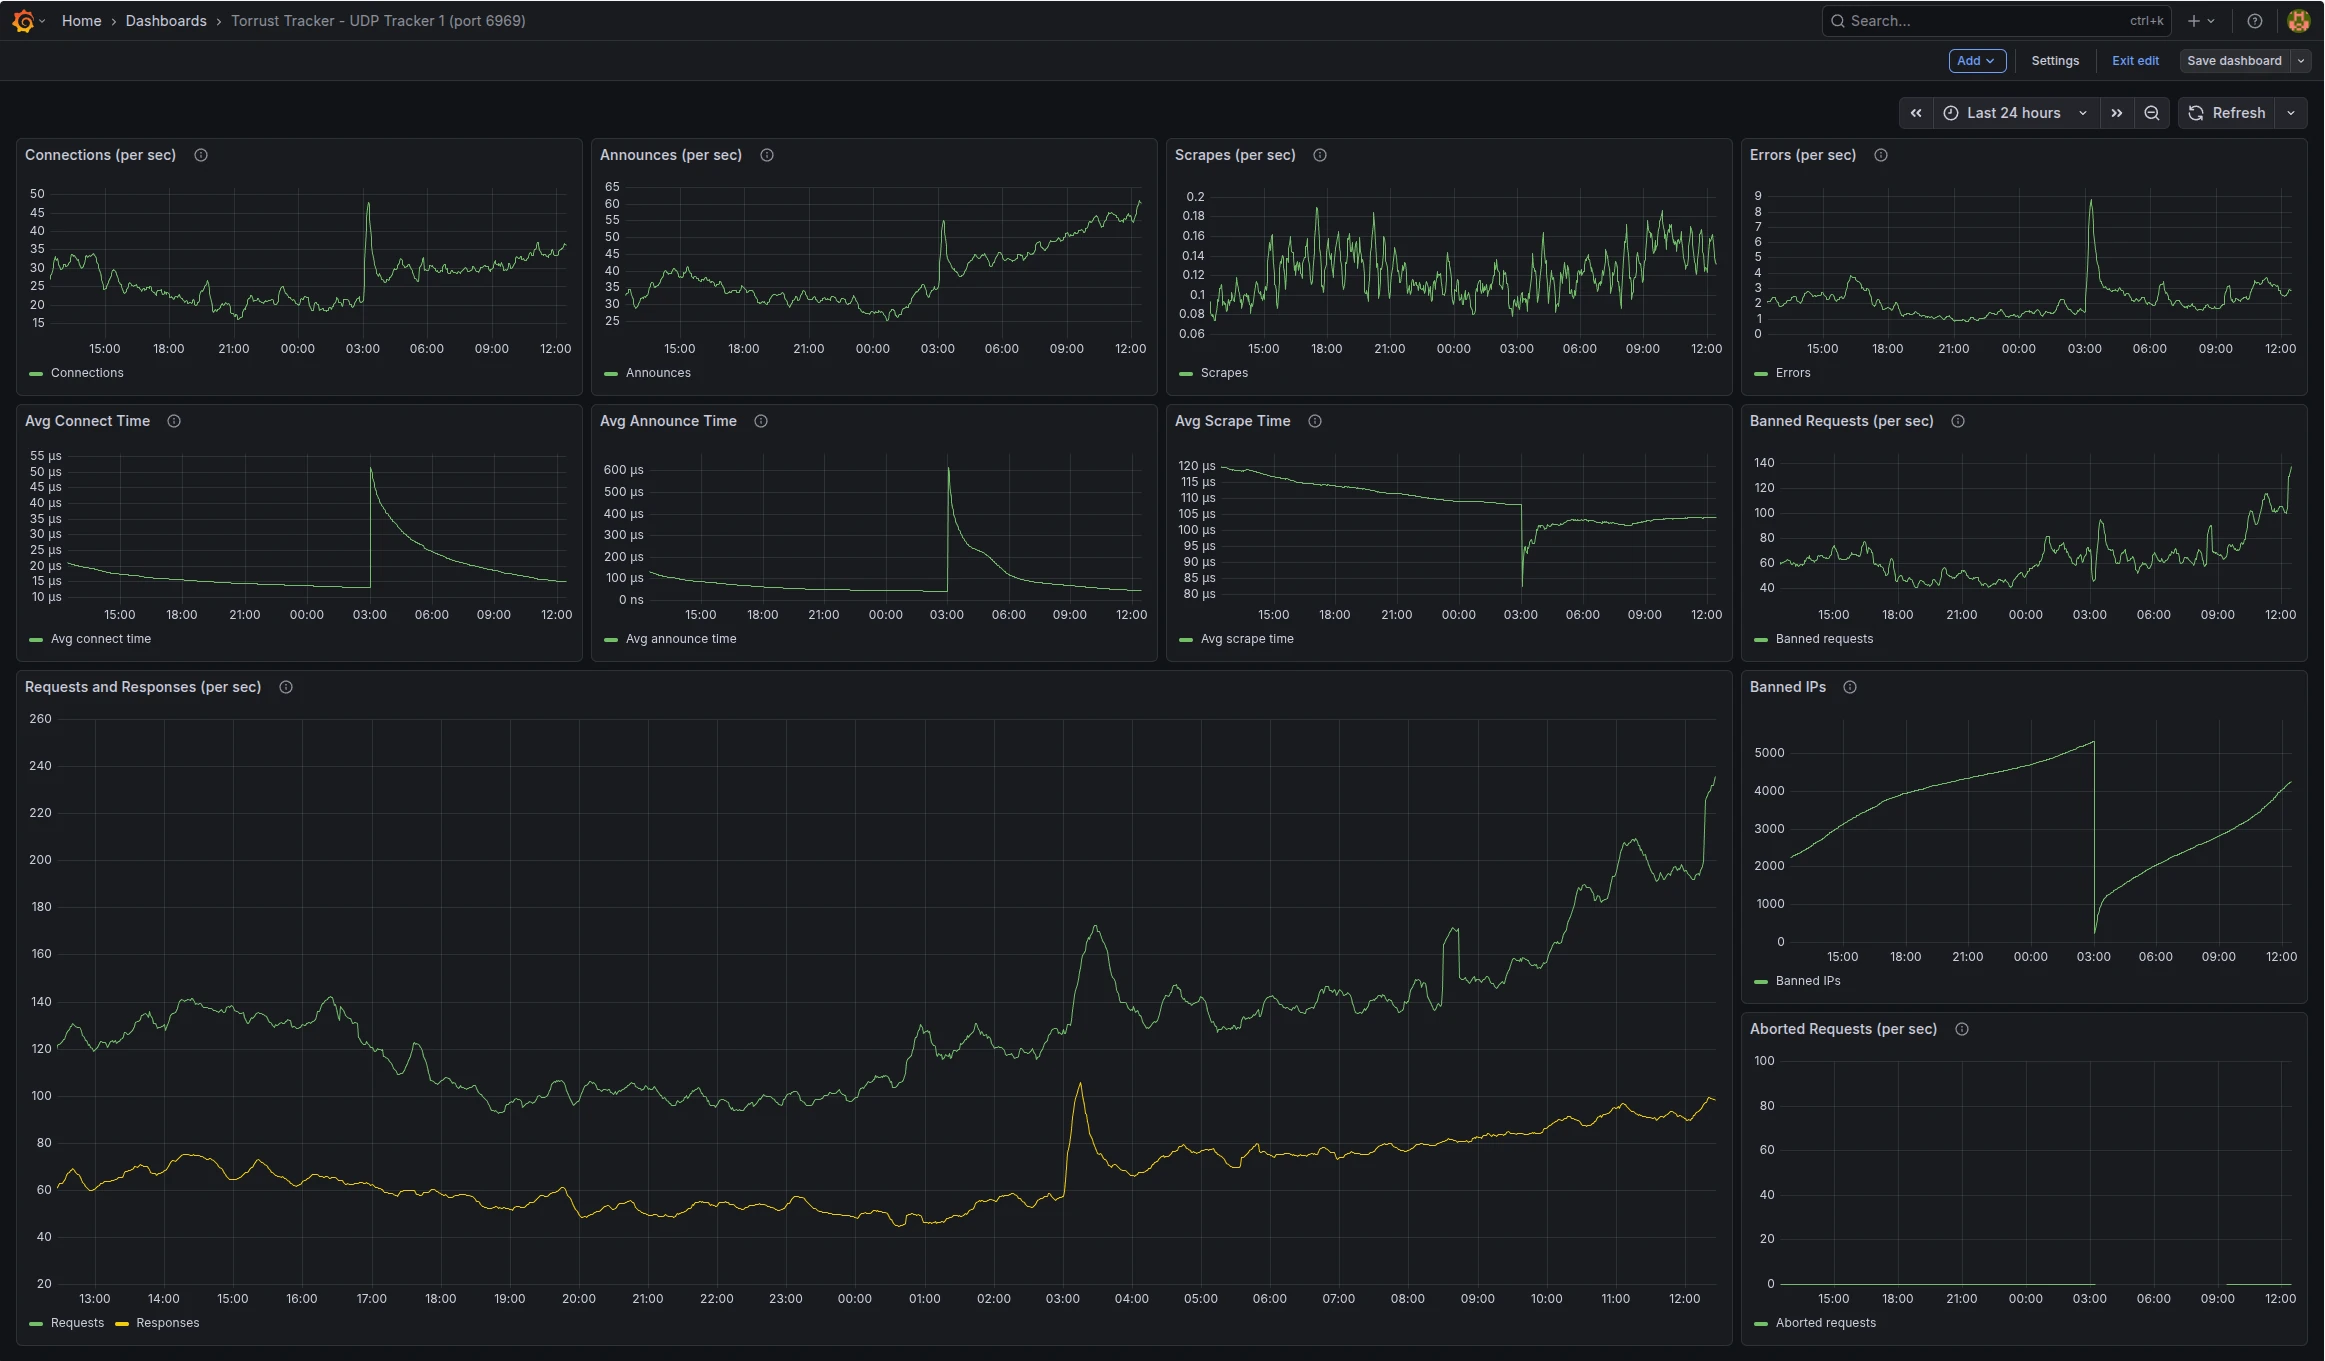Click the user profile avatar
The height and width of the screenshot is (1361, 2325).
[x=2298, y=20]
